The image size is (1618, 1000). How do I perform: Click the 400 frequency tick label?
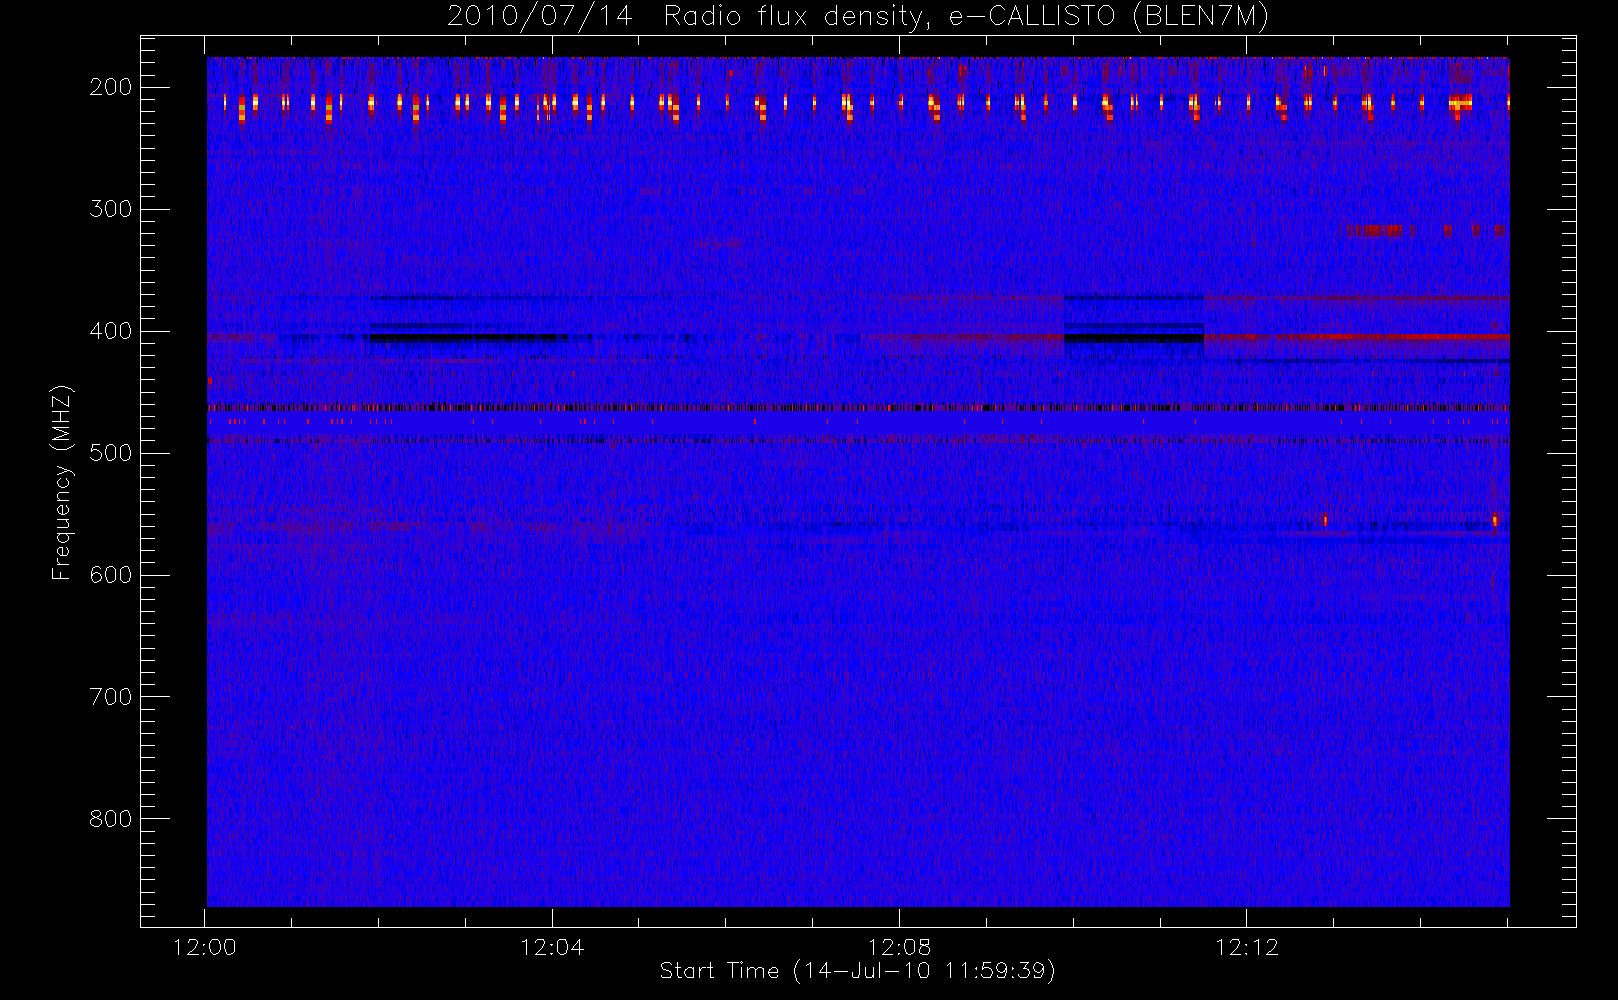tap(110, 331)
